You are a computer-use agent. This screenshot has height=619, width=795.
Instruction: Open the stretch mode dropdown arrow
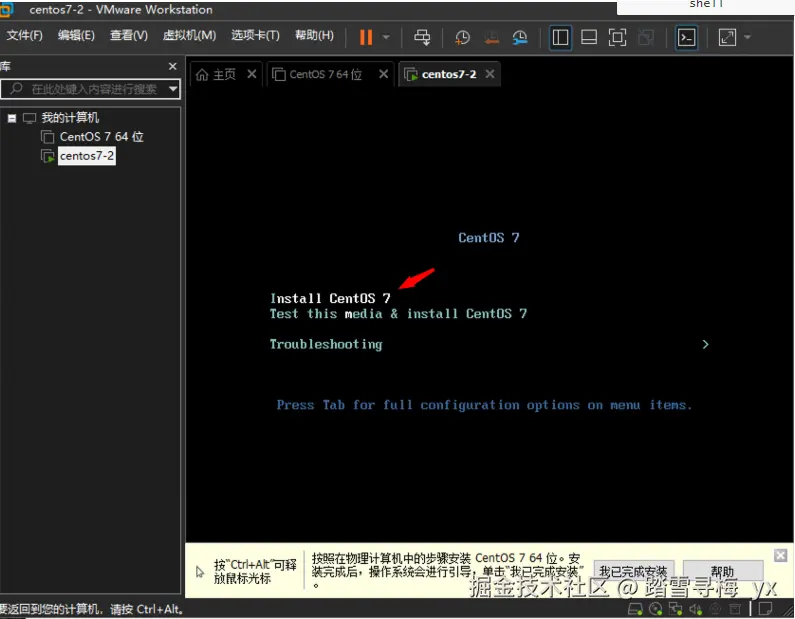coord(747,37)
